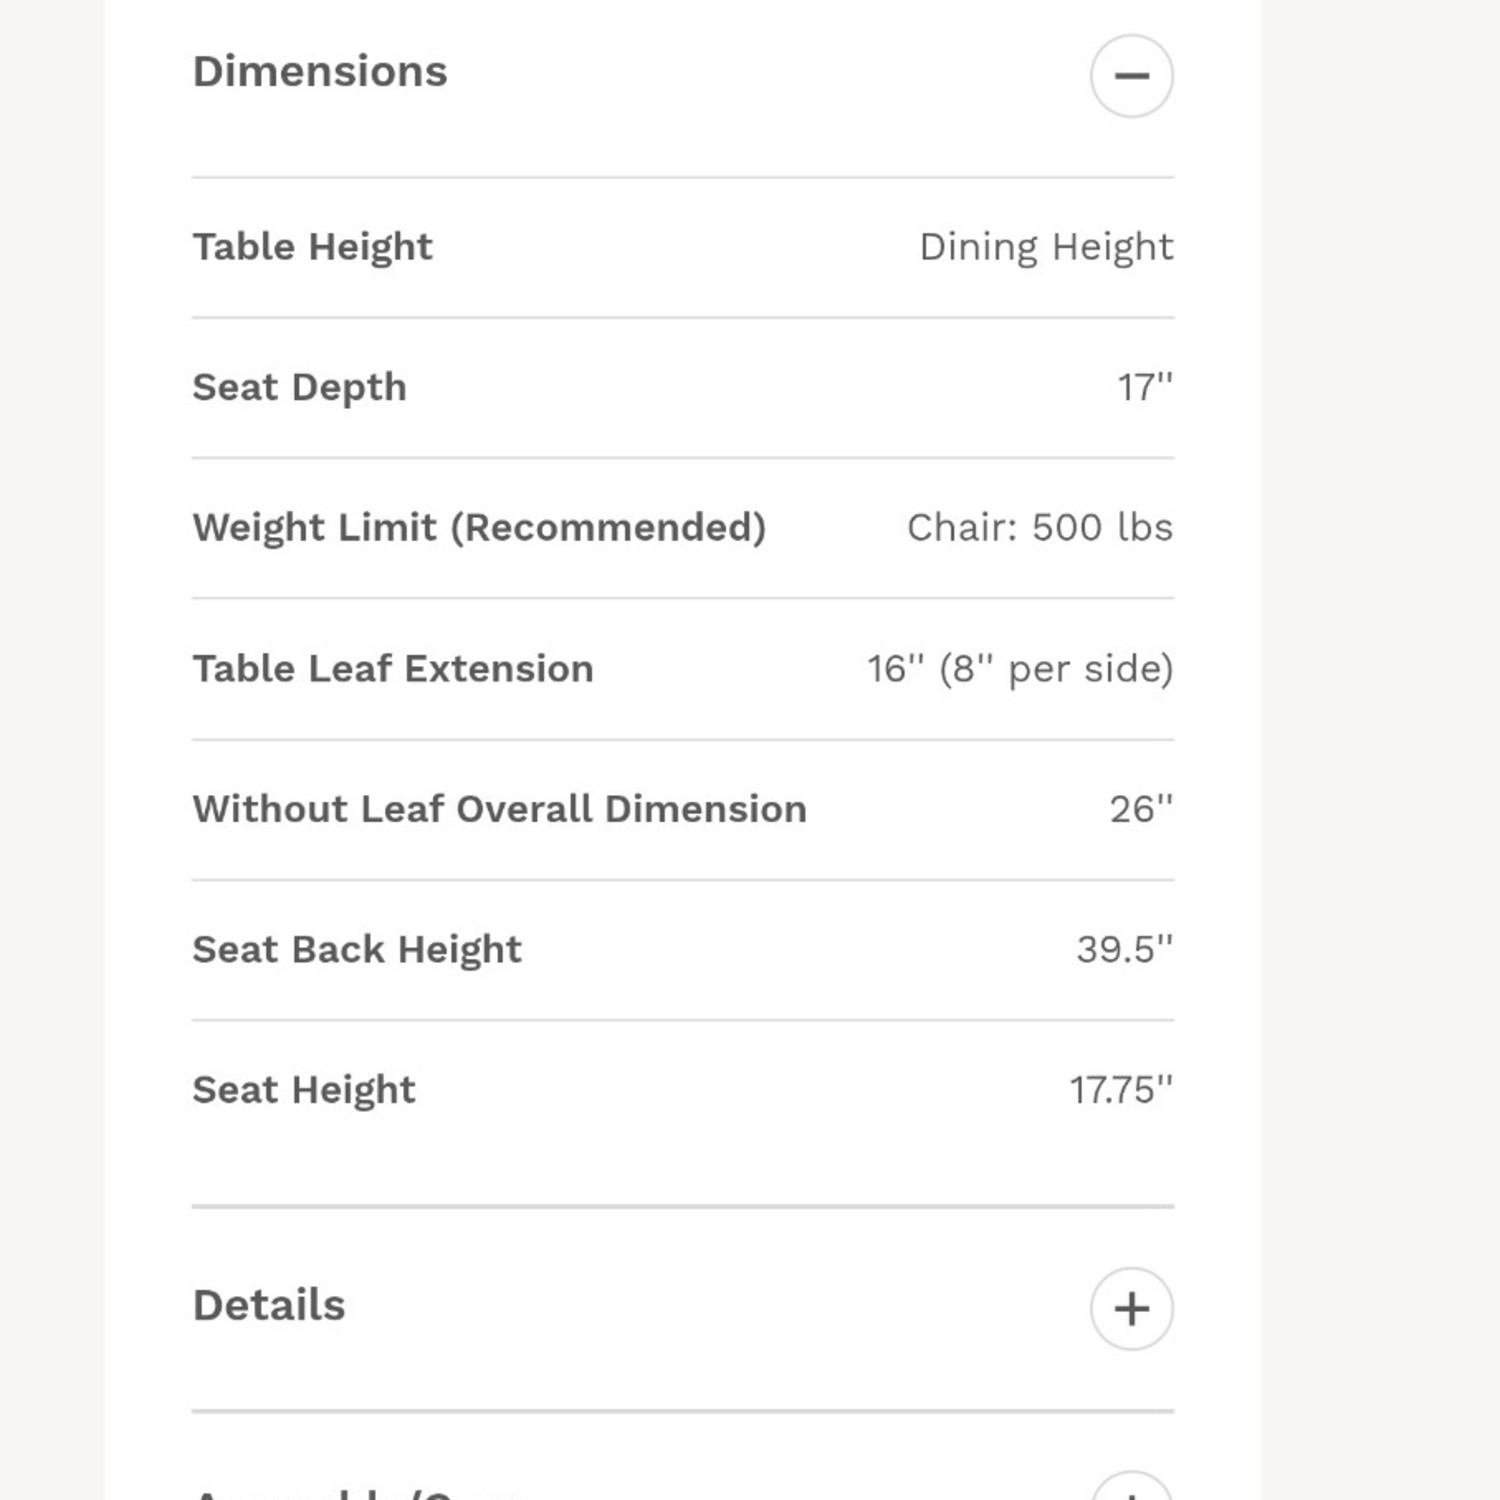Select the Dining Height value
This screenshot has width=1500, height=1500.
(1045, 247)
